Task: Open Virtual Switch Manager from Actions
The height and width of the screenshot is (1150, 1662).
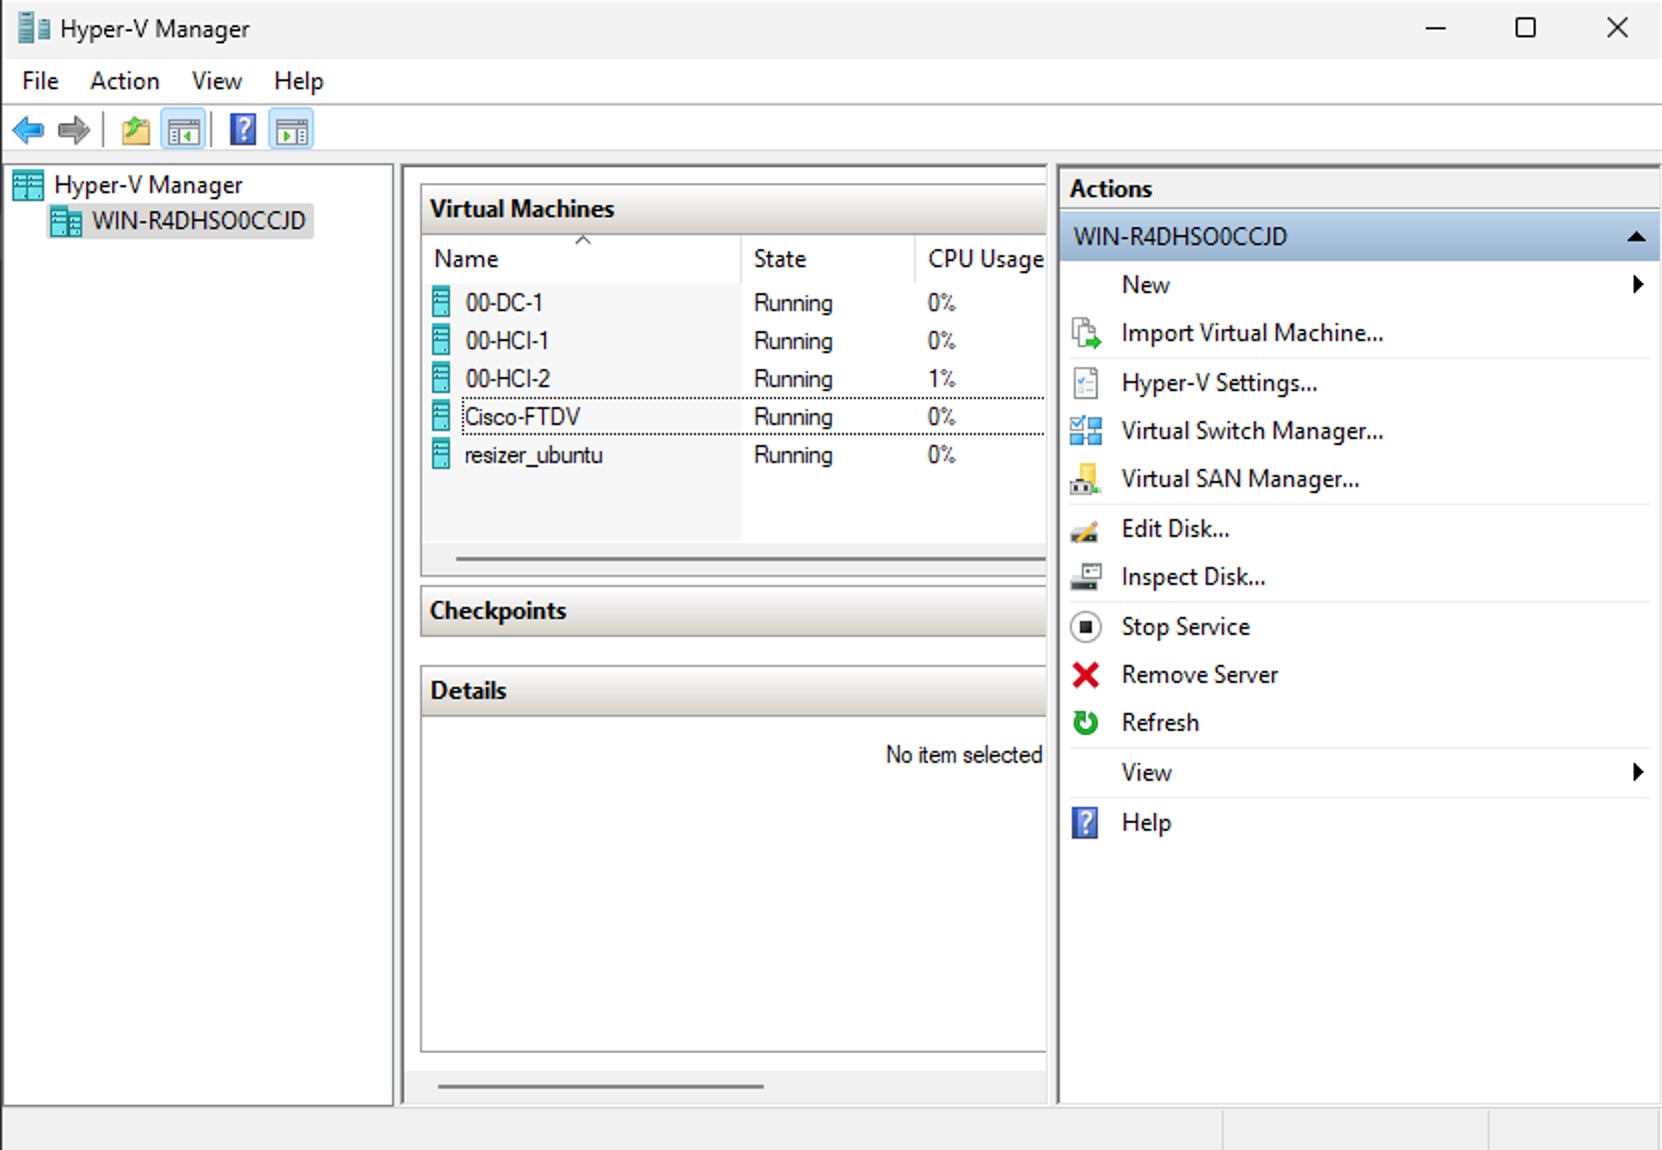Action: point(1252,431)
